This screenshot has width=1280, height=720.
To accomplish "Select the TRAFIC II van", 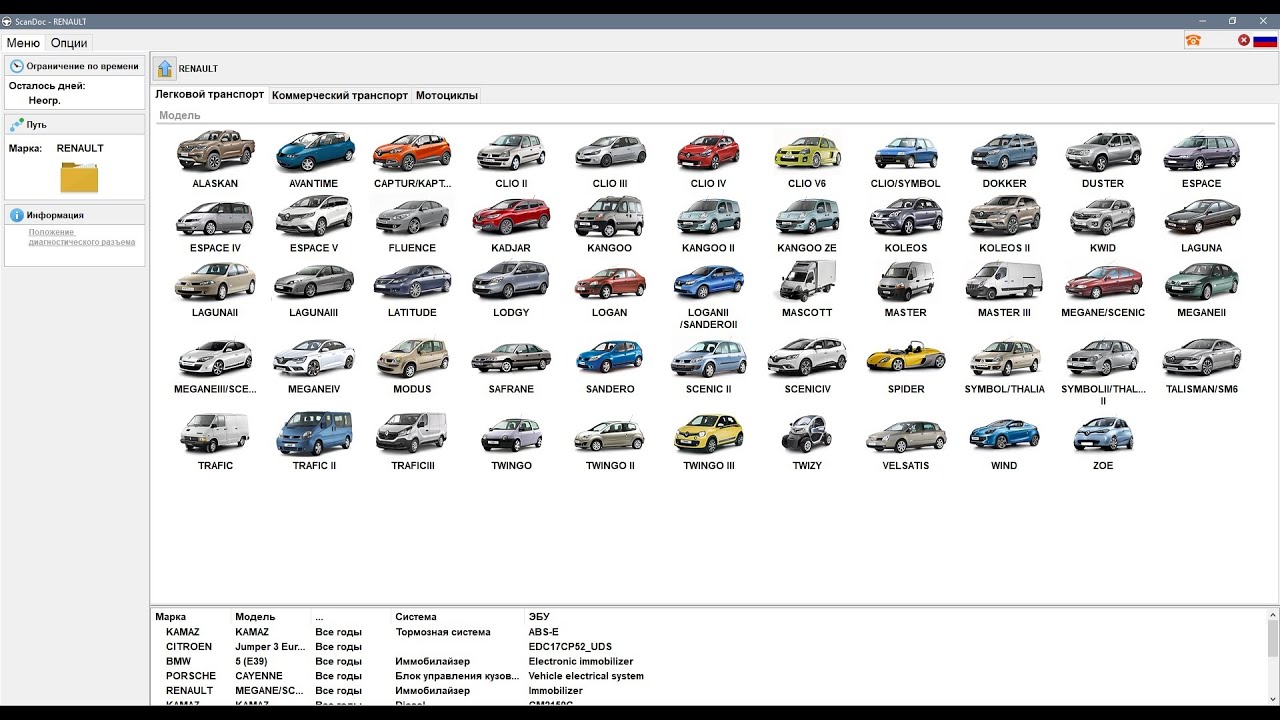I will pos(314,432).
